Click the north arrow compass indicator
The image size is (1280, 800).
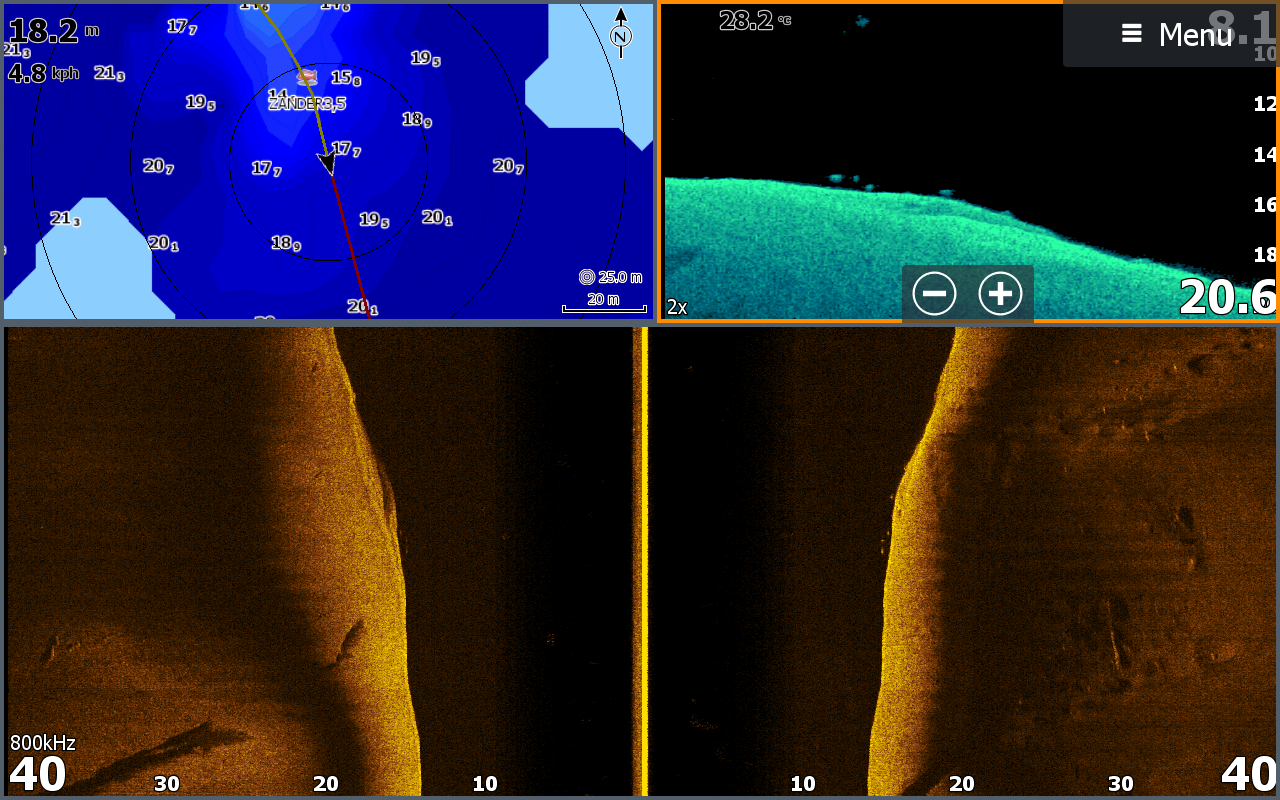[620, 33]
